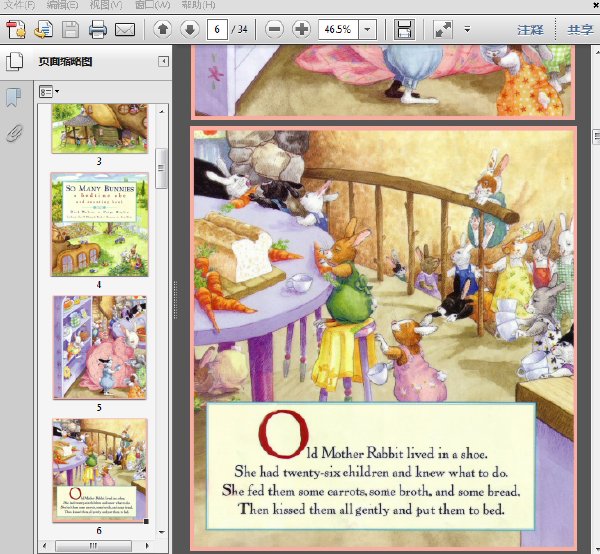The height and width of the screenshot is (554, 600).
Task: Click the navigation pane splitter grip
Action: tap(175, 300)
